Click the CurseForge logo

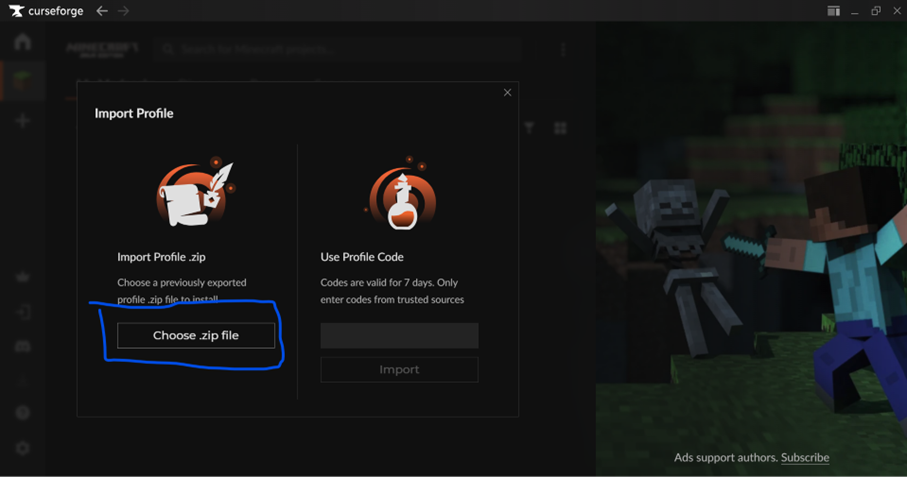click(46, 11)
